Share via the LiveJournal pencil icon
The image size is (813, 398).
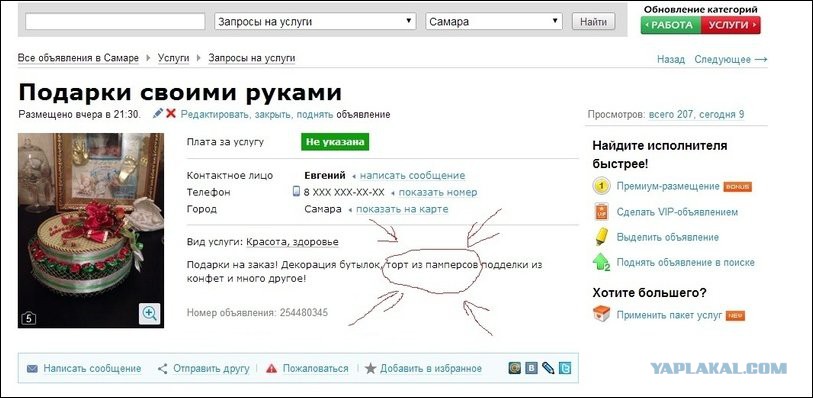[x=548, y=368]
